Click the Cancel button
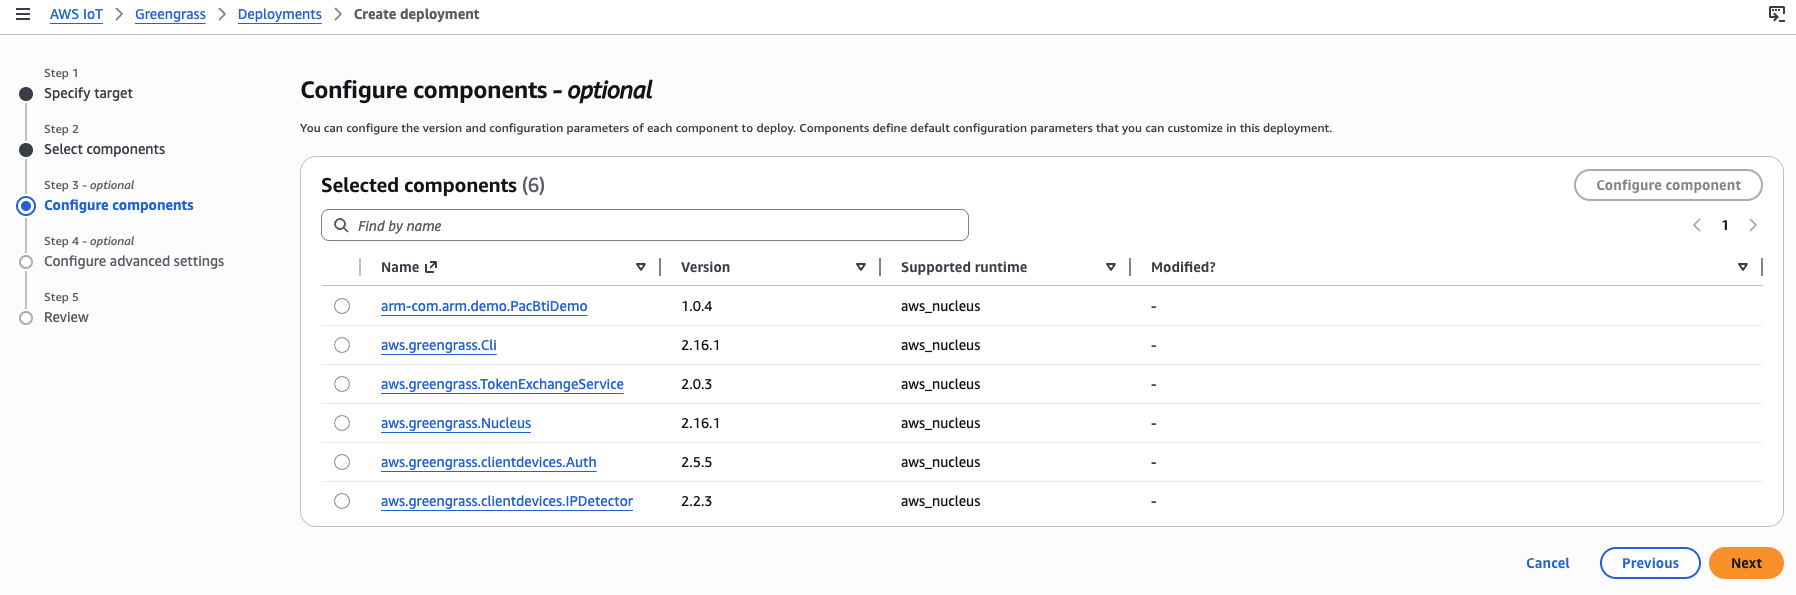This screenshot has height=595, width=1796. (1547, 563)
